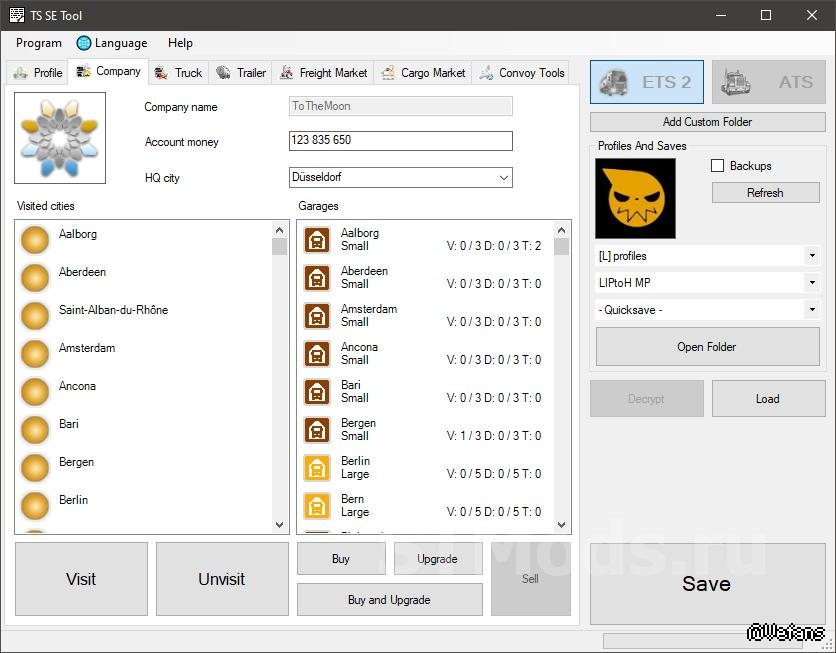The image size is (836, 653).
Task: Open the [L] profiles dropdown
Action: (x=811, y=256)
